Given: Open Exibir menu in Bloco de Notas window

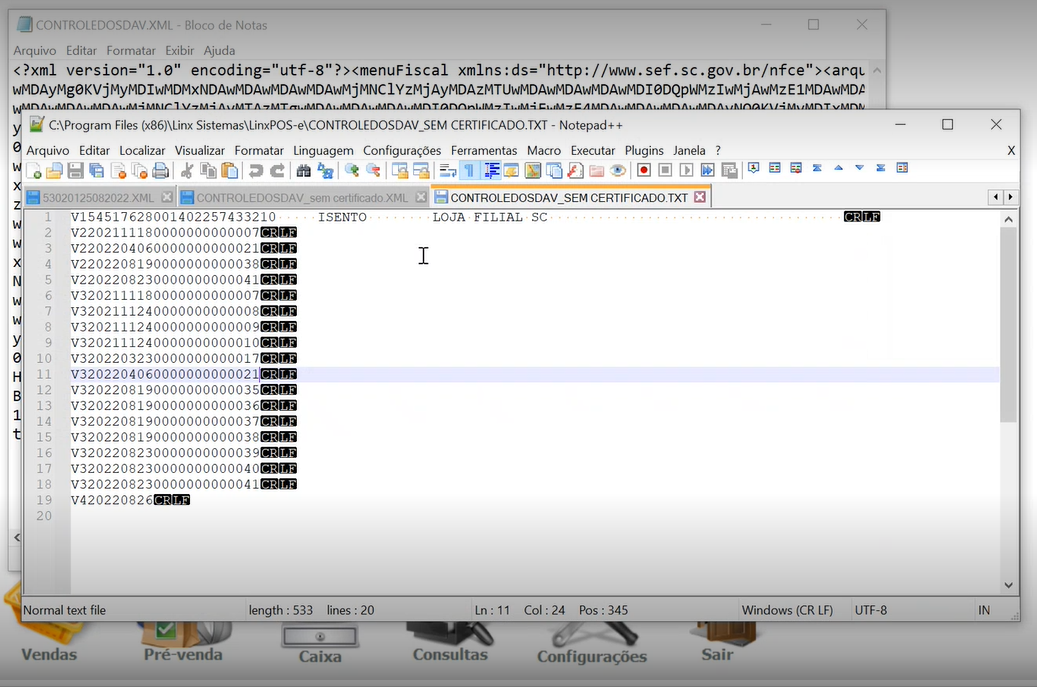Looking at the screenshot, I should click(179, 50).
